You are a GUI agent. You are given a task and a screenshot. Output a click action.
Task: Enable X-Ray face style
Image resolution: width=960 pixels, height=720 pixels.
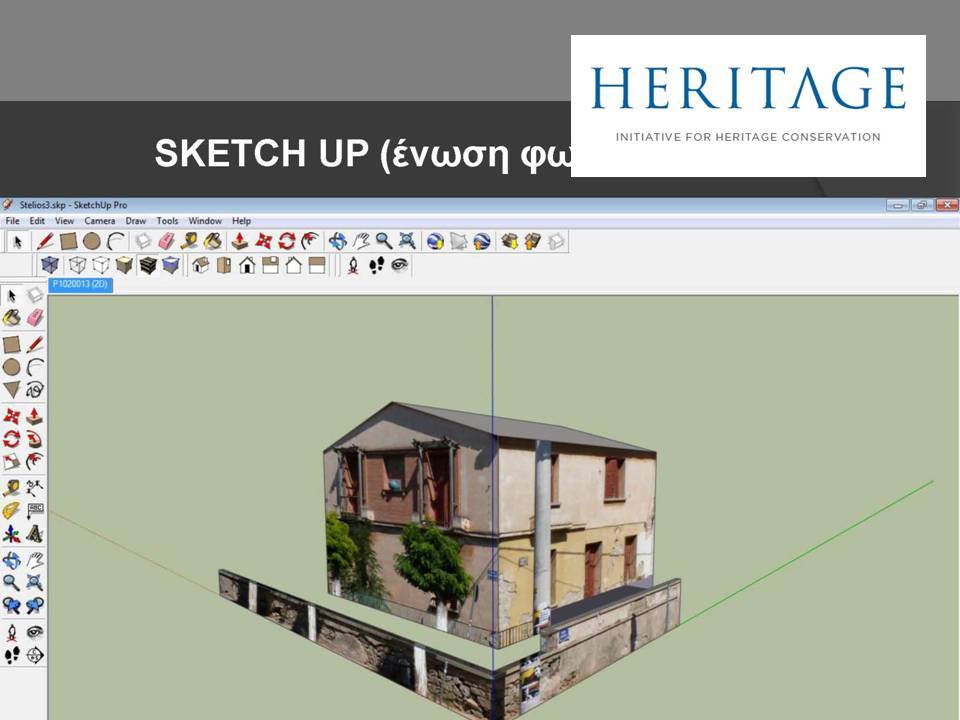coord(50,265)
